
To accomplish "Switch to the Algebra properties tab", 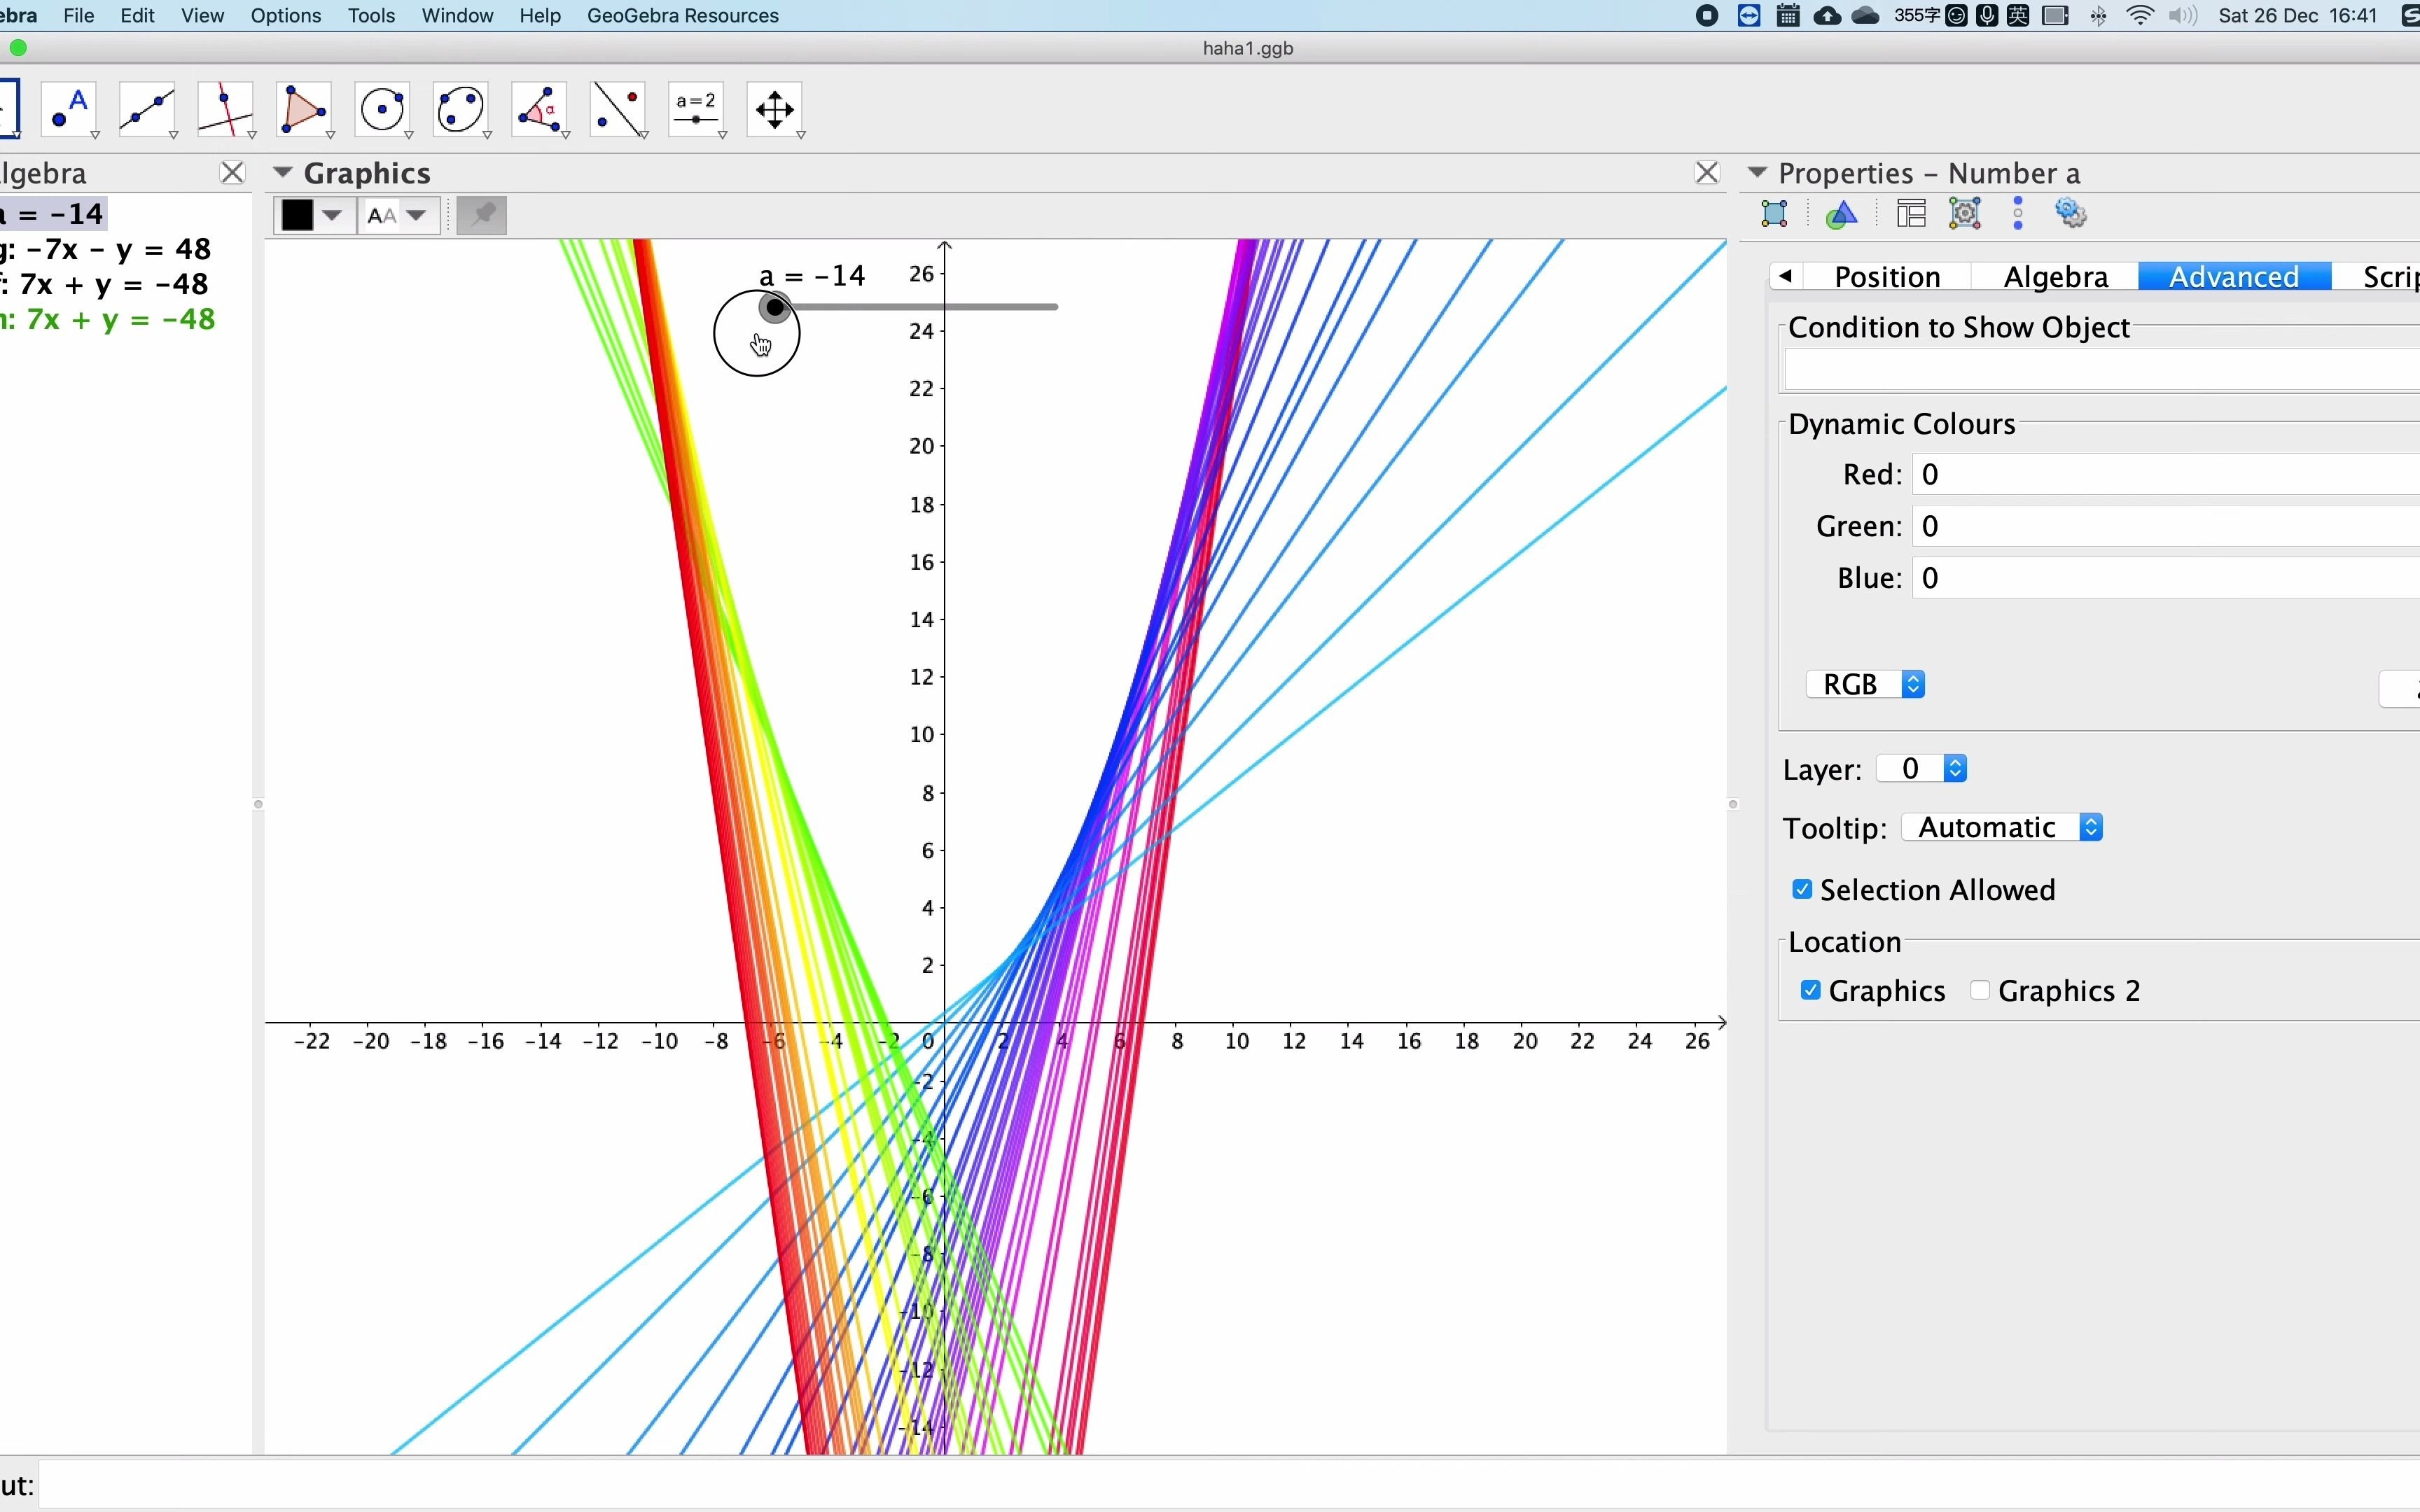I will tap(2054, 276).
